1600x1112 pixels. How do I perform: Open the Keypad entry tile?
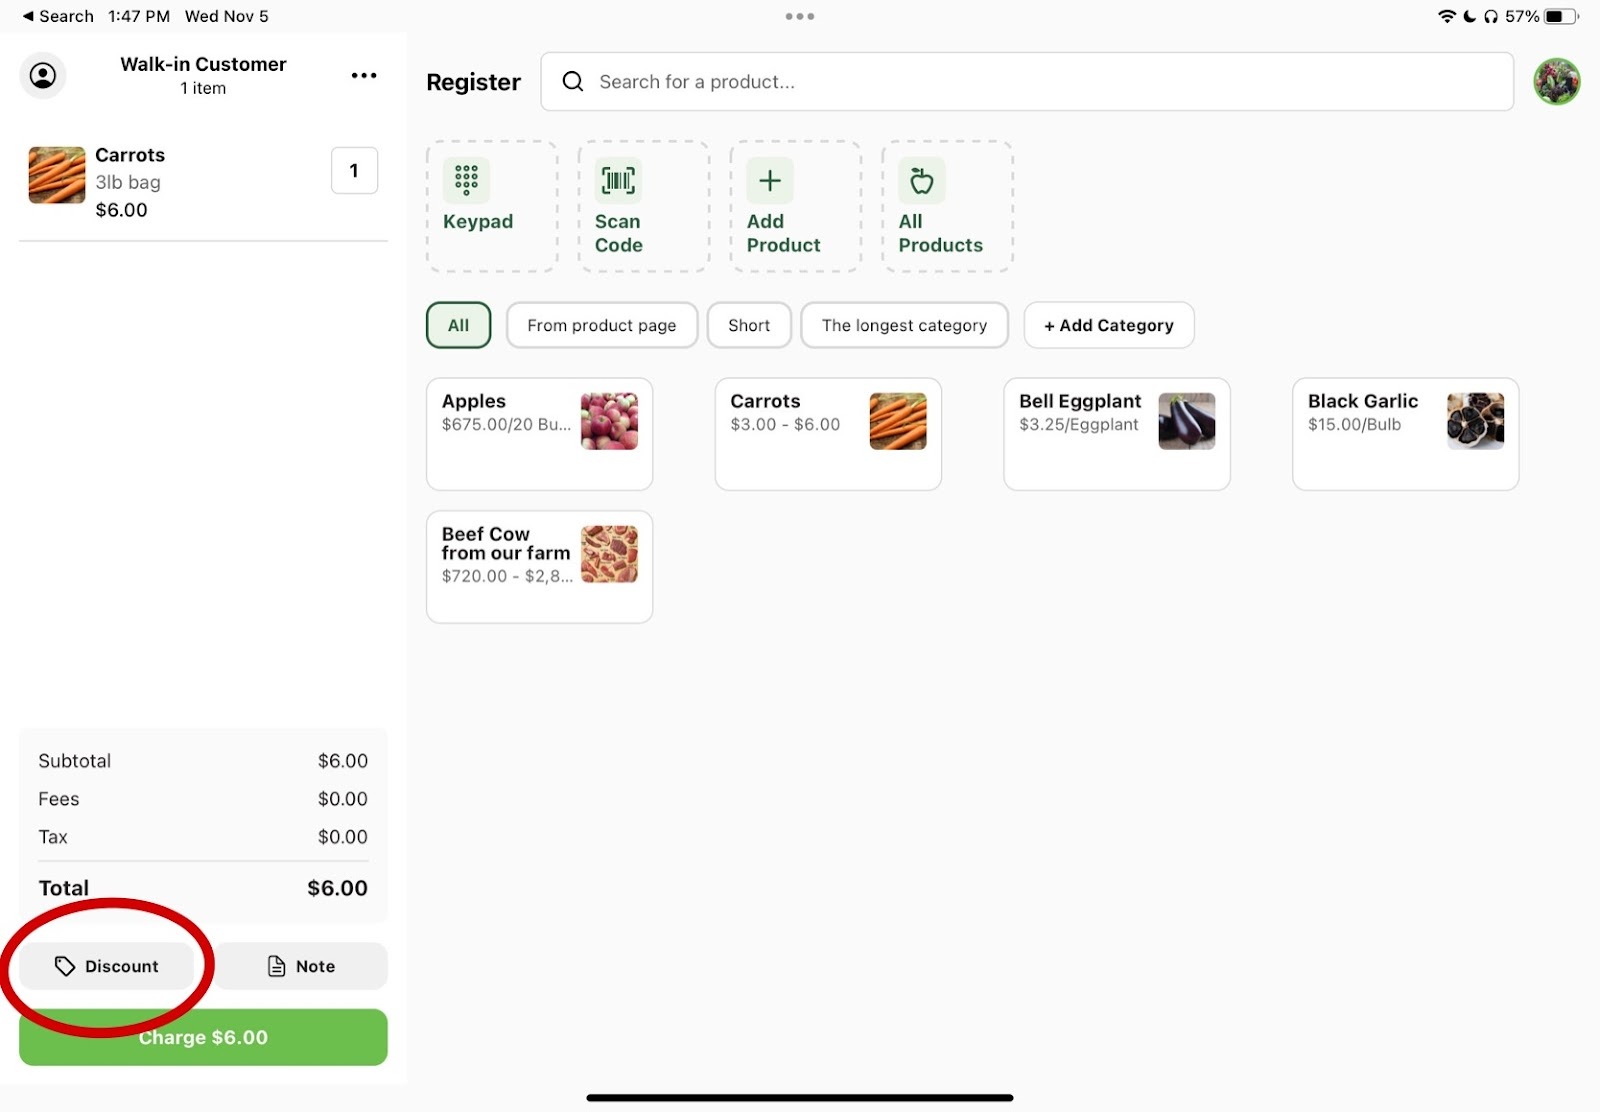(x=492, y=206)
